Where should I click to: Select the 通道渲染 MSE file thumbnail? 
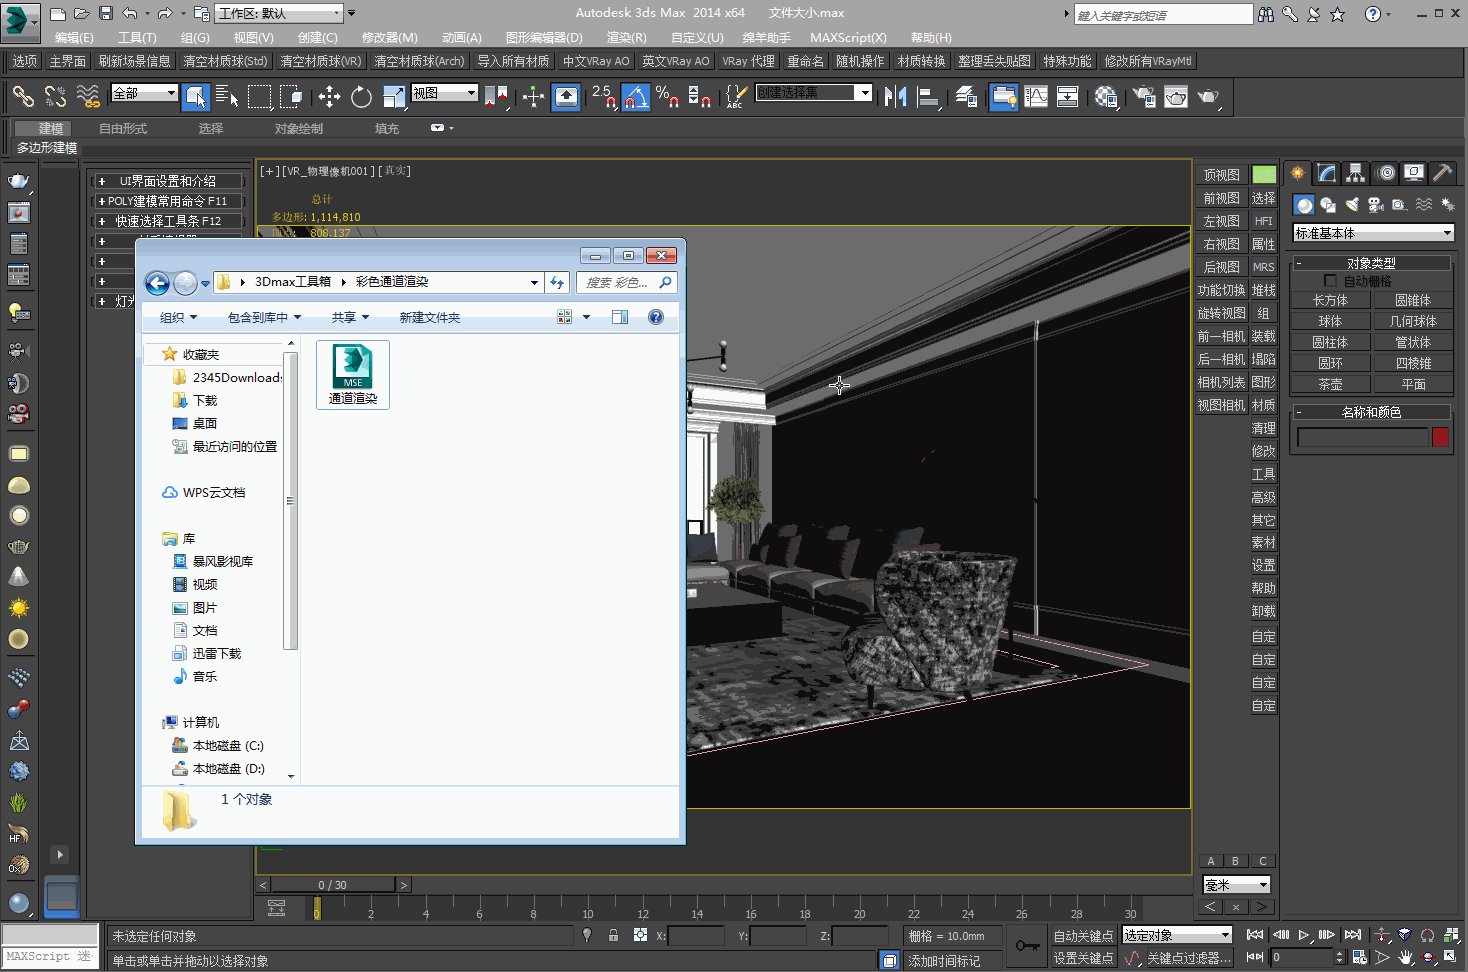(x=353, y=374)
